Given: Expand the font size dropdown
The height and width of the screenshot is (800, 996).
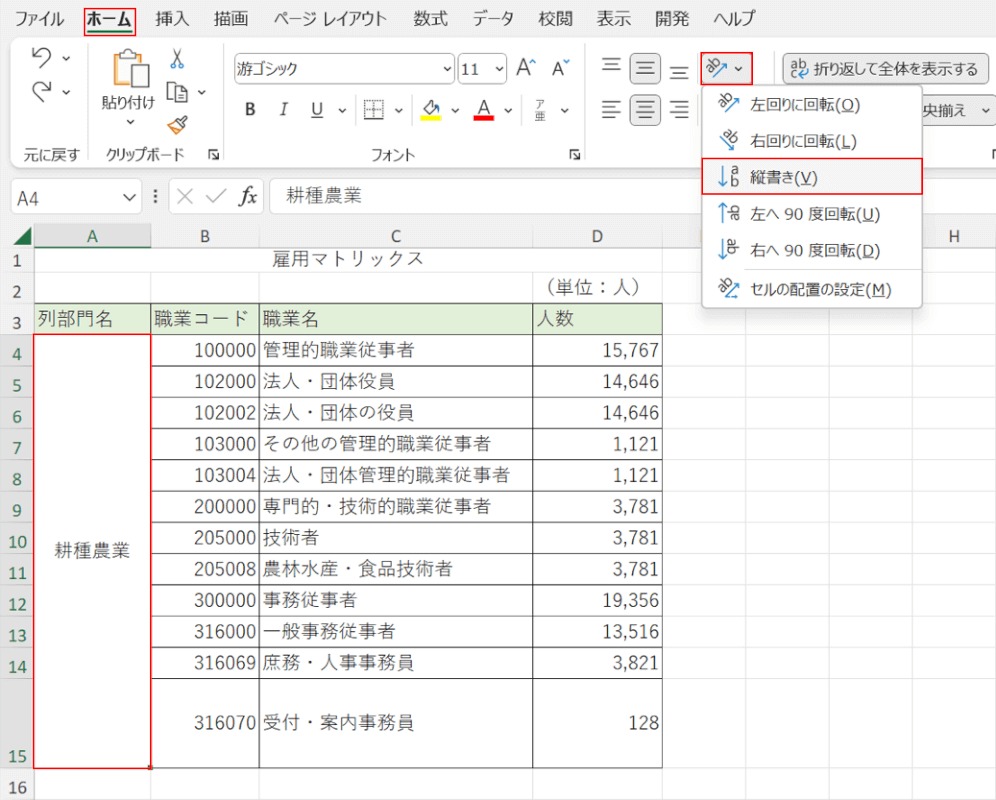Looking at the screenshot, I should (x=498, y=69).
